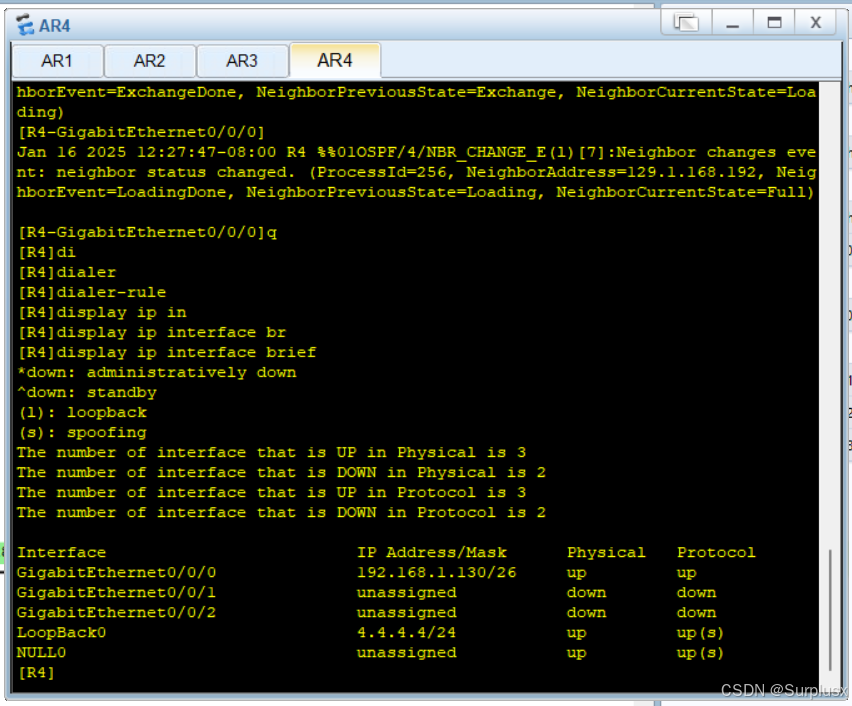852x706 pixels.
Task: Switch to the AR2 tab
Action: tap(149, 61)
